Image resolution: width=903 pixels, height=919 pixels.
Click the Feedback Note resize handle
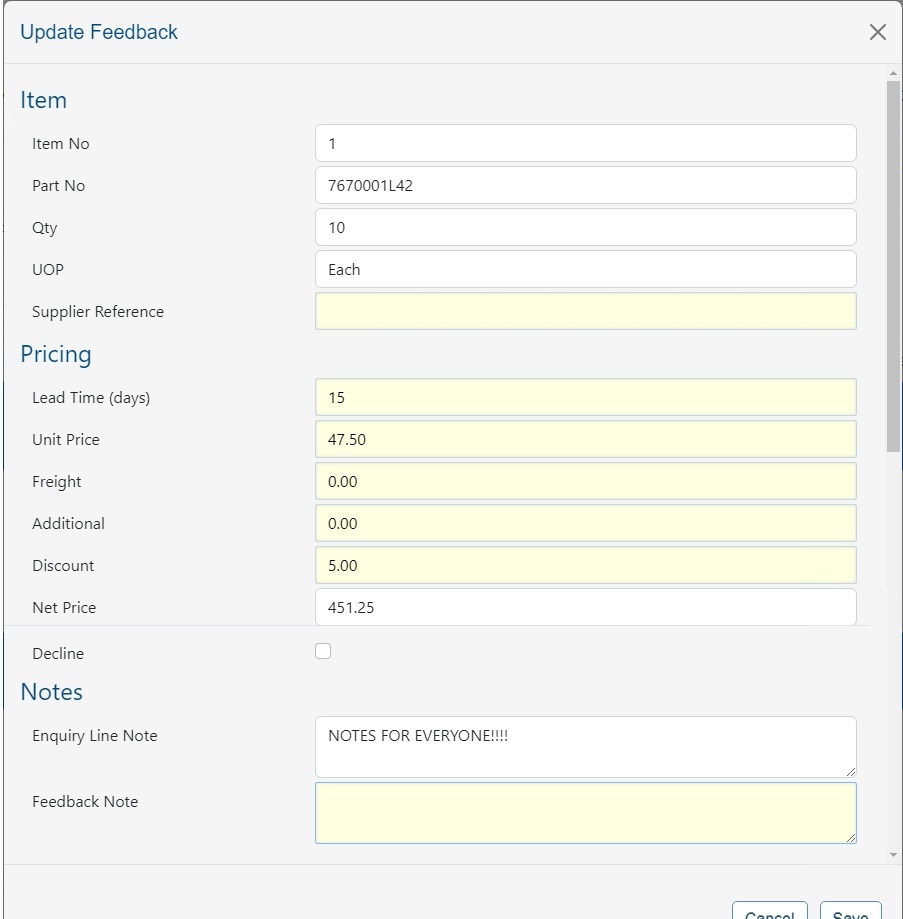(851, 838)
